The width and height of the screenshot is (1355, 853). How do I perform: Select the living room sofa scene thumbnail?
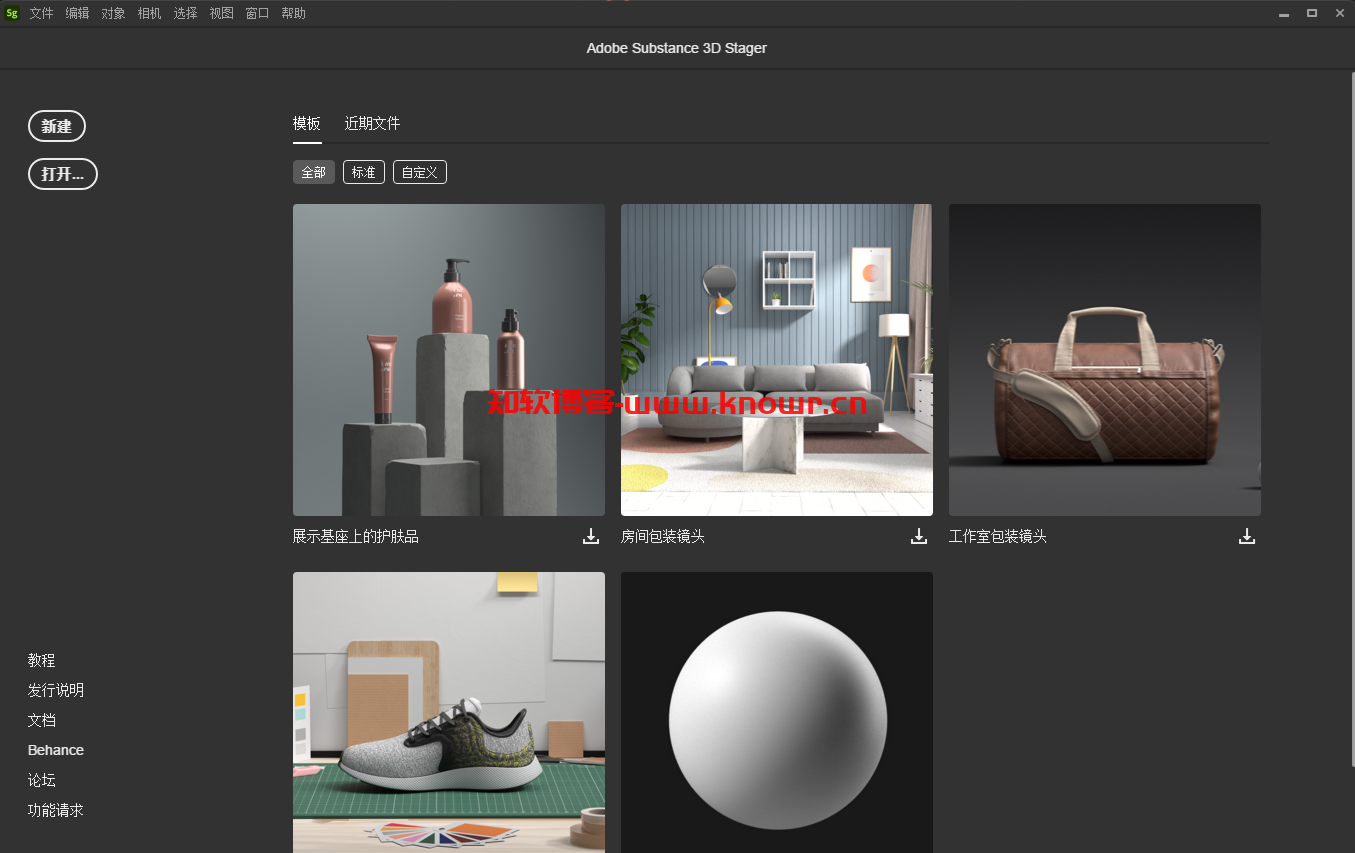pyautogui.click(x=777, y=360)
